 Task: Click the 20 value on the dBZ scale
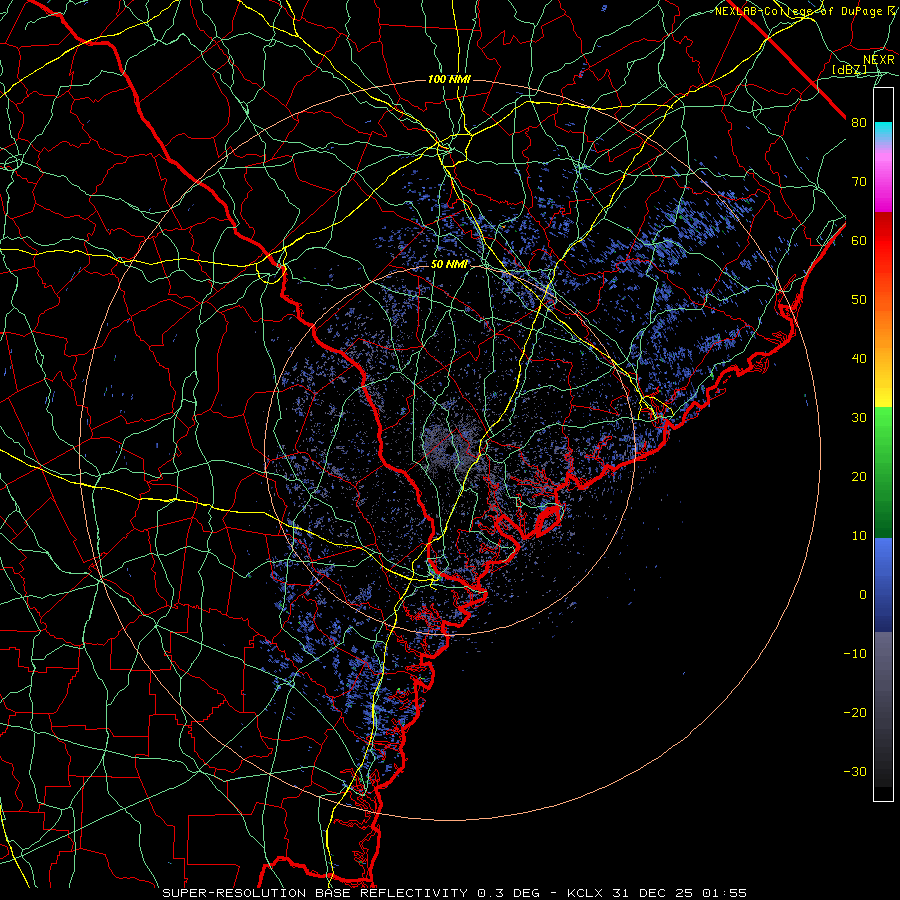click(859, 477)
